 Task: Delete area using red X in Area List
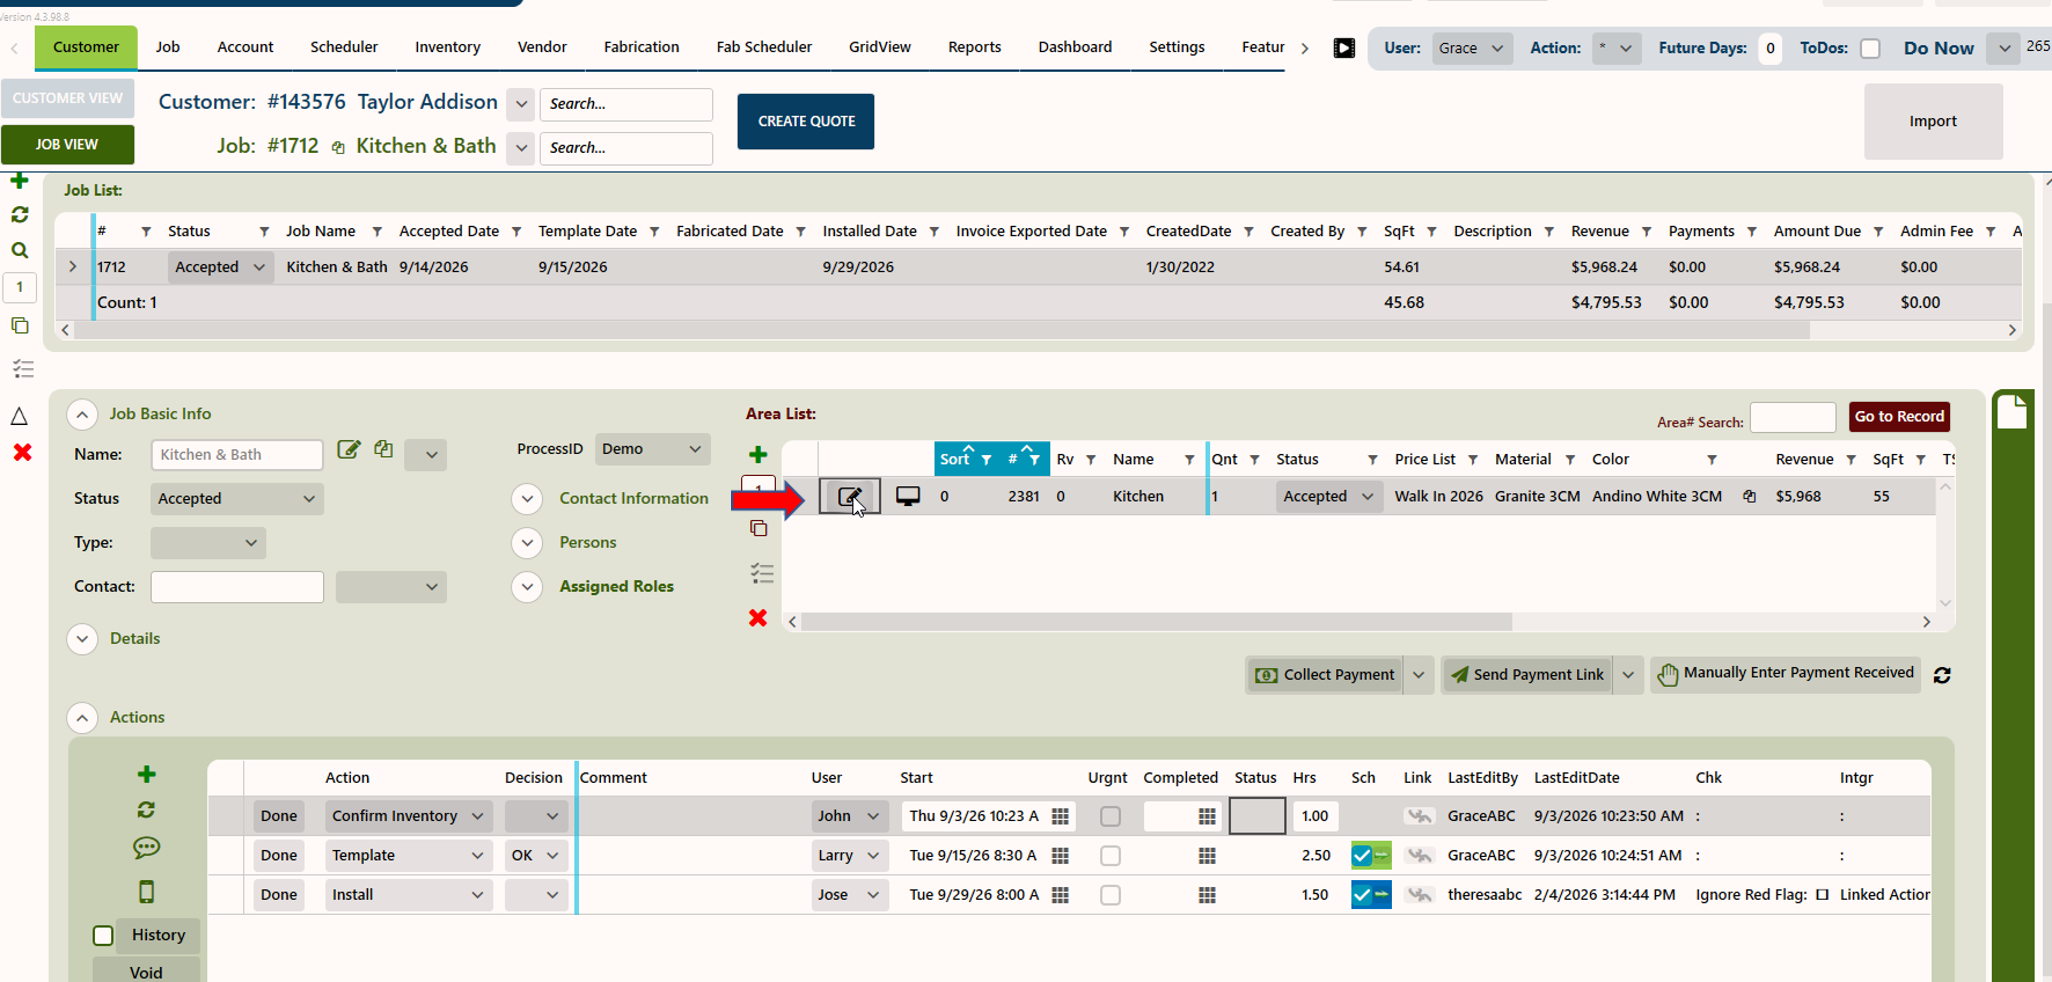pyautogui.click(x=758, y=618)
